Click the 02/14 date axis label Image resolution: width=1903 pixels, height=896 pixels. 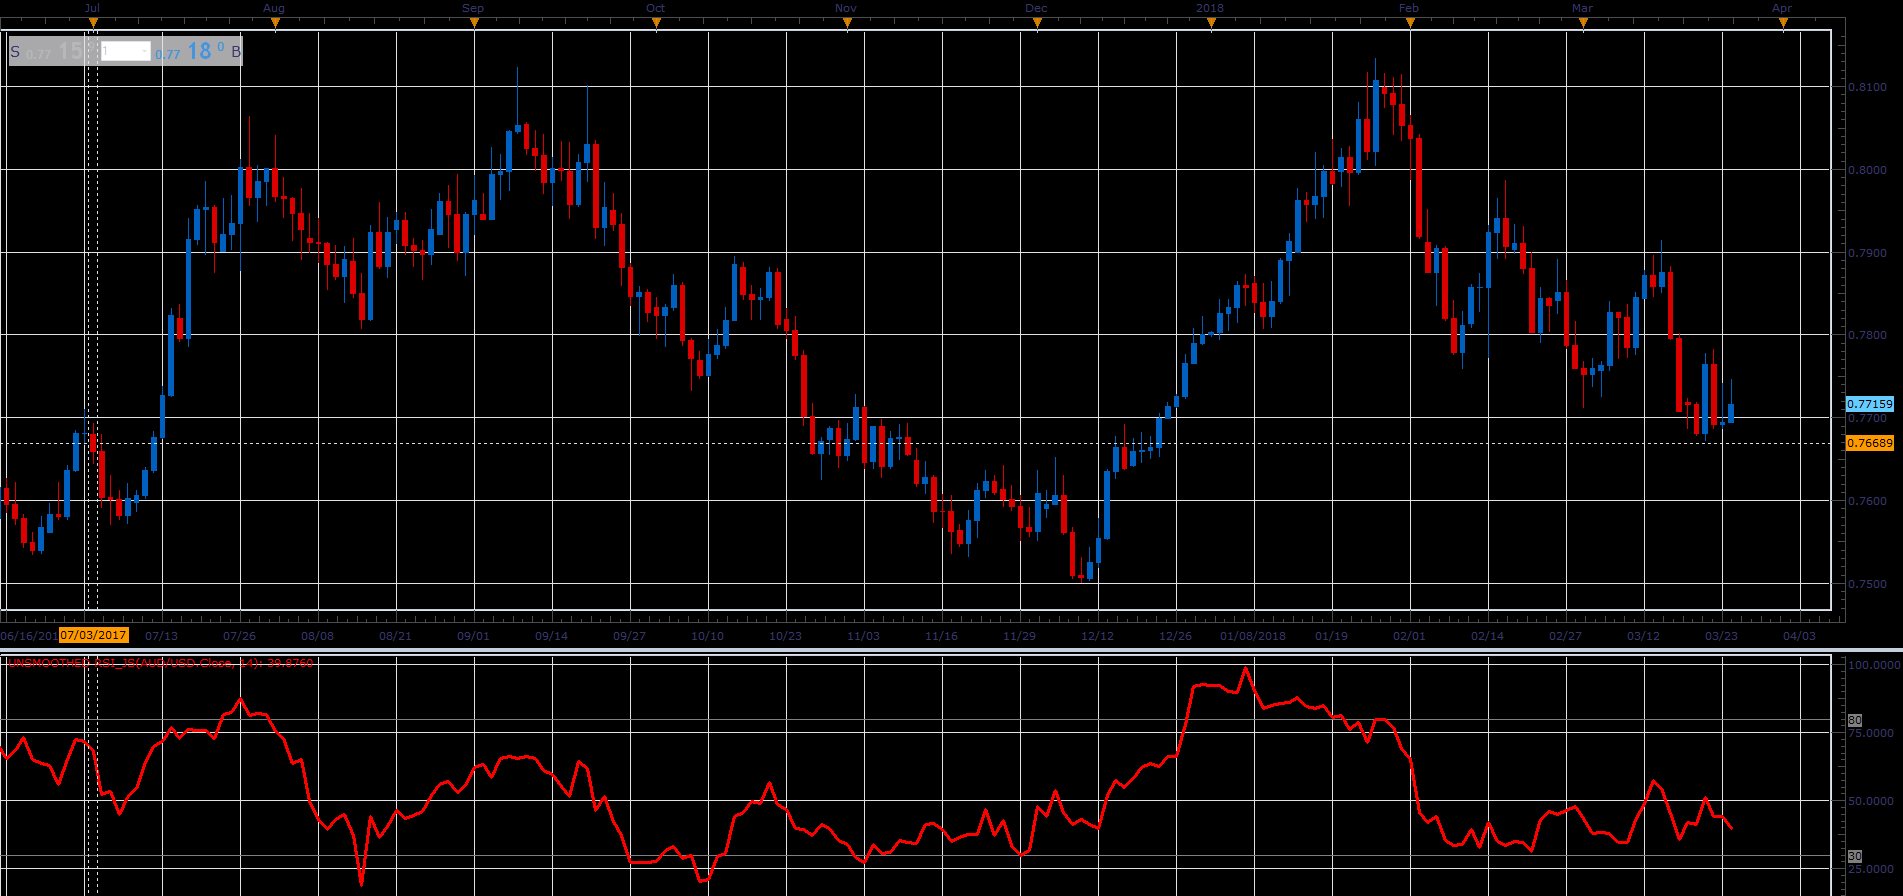point(1487,636)
